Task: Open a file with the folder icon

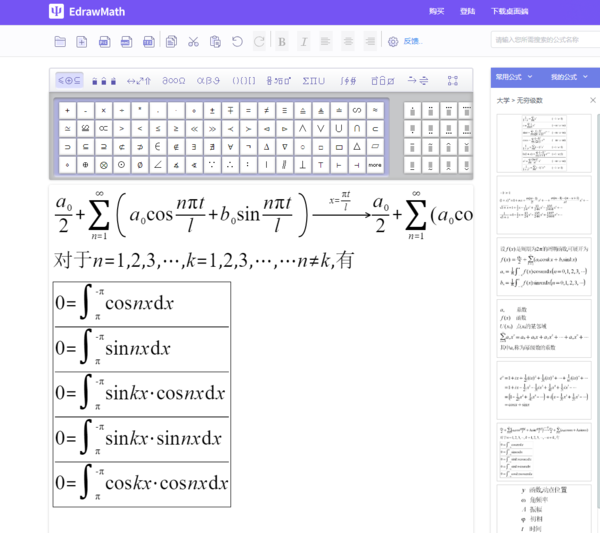Action: 60,41
